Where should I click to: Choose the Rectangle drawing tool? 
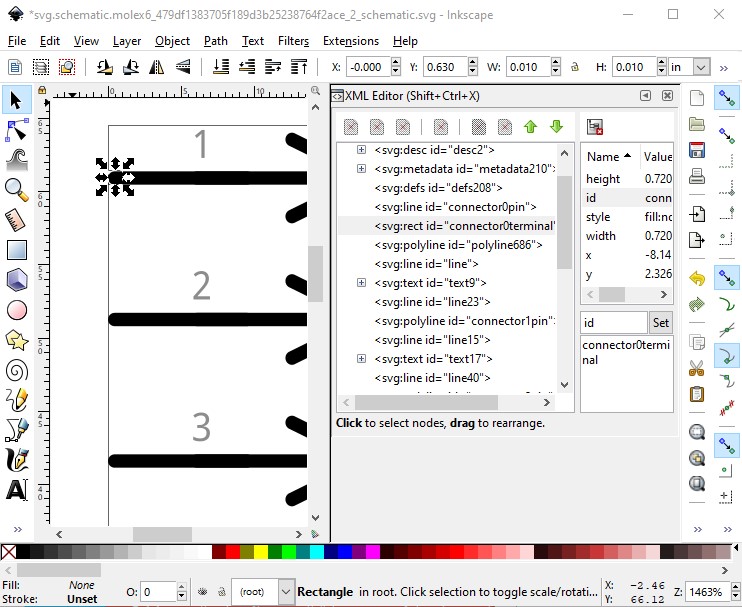click(17, 250)
